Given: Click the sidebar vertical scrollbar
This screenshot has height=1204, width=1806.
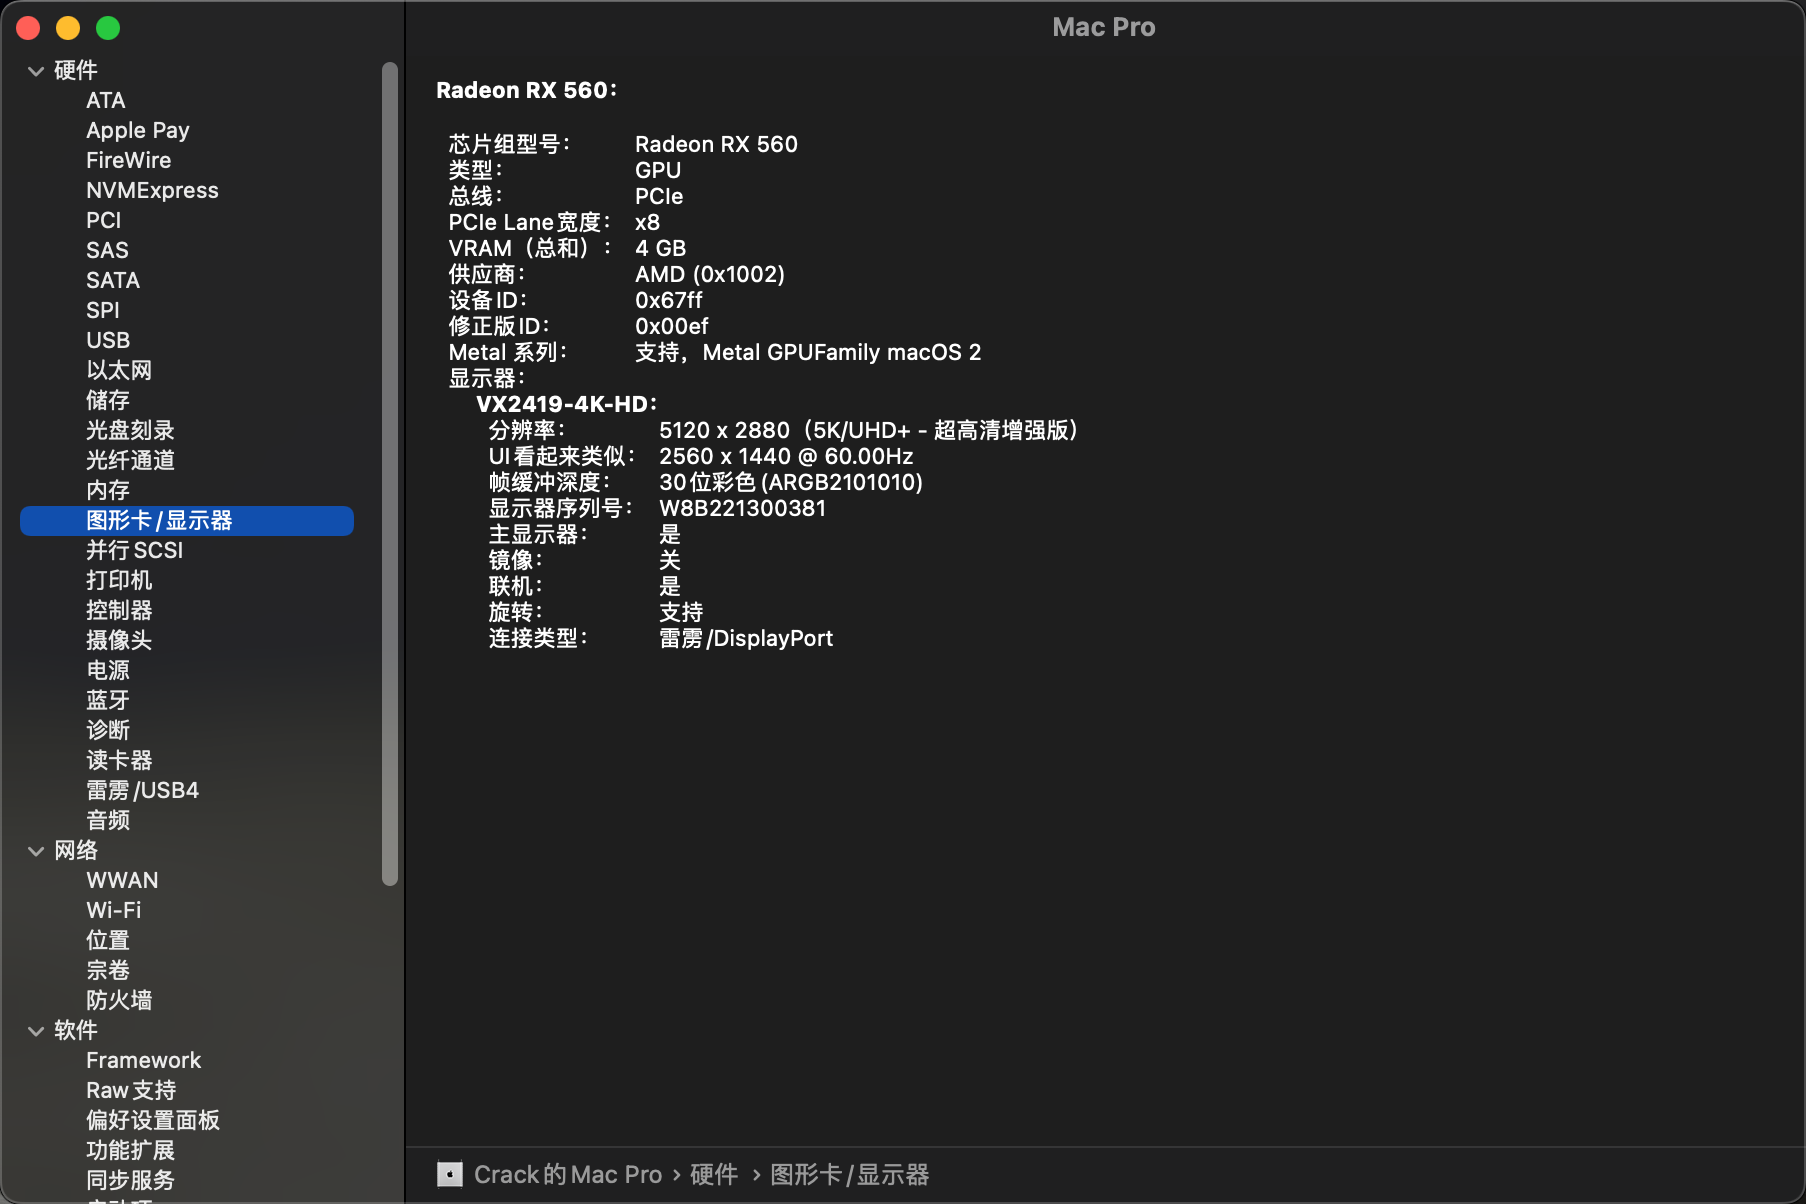Looking at the screenshot, I should [390, 474].
